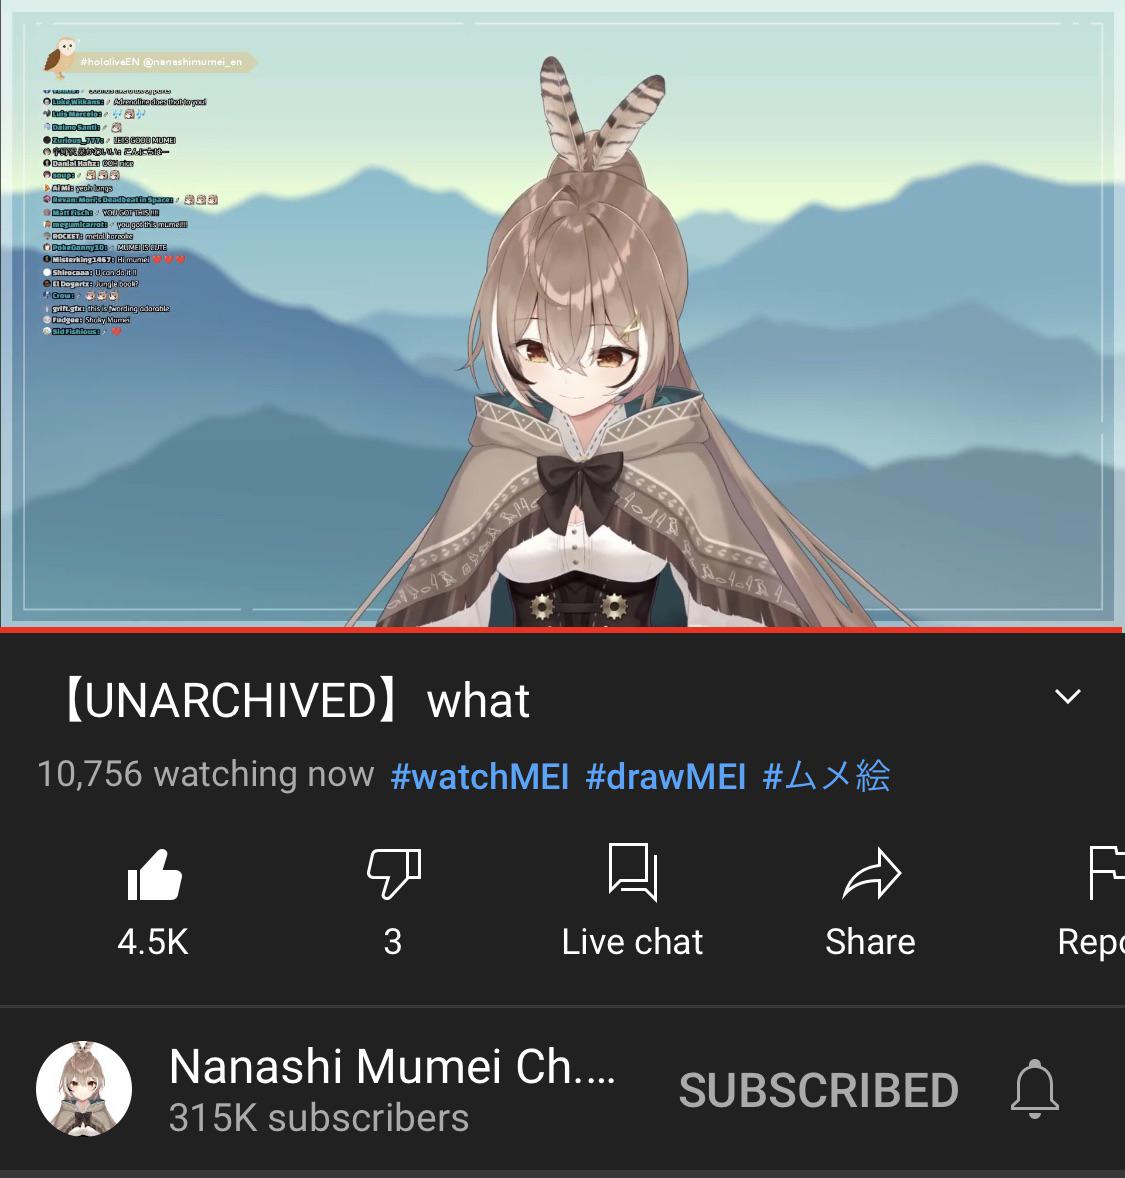Toggle the notification bell for the channel

click(x=1035, y=1089)
